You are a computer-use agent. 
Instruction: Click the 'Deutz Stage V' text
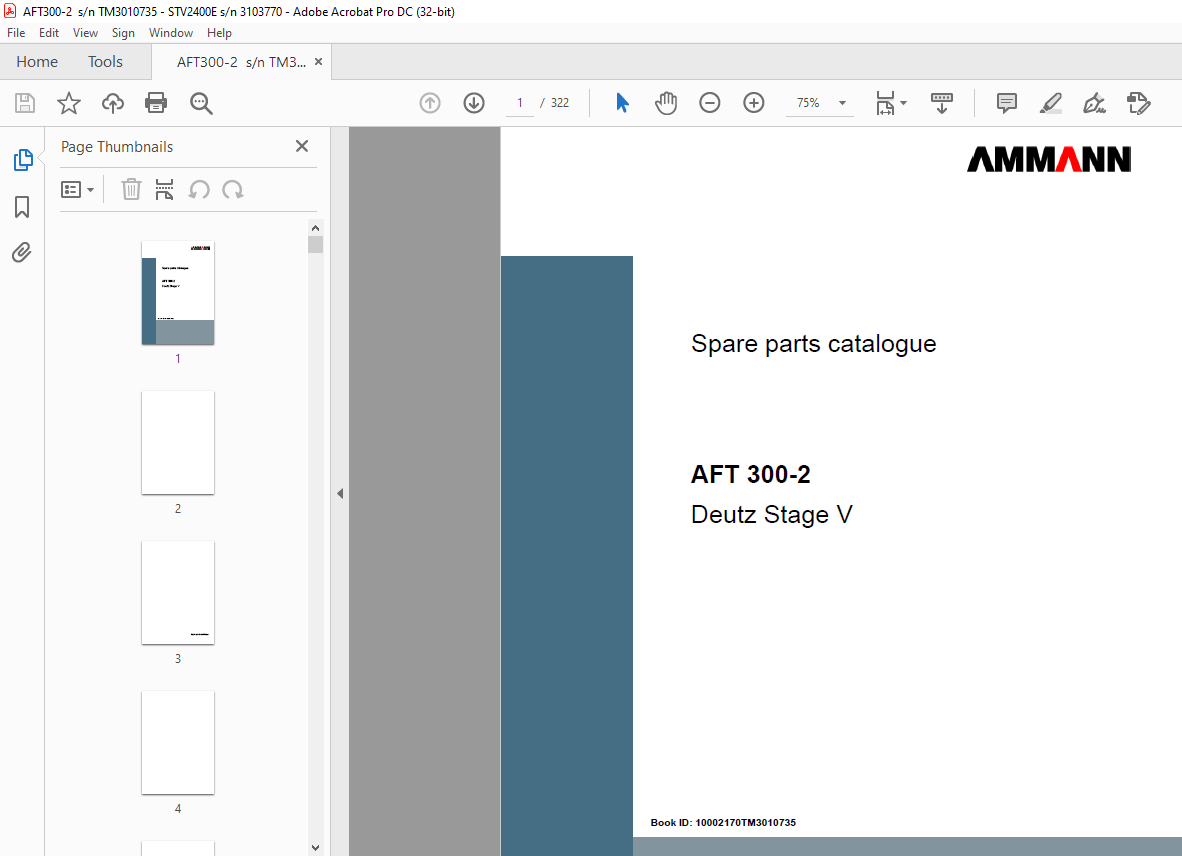point(772,515)
